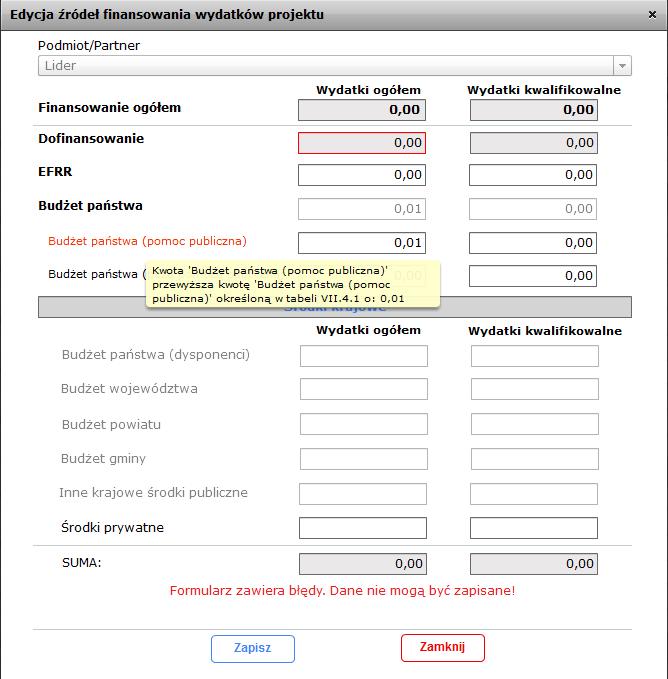Screen dimensions: 668x679
Task: Click the Zapisz button
Action: point(253,649)
